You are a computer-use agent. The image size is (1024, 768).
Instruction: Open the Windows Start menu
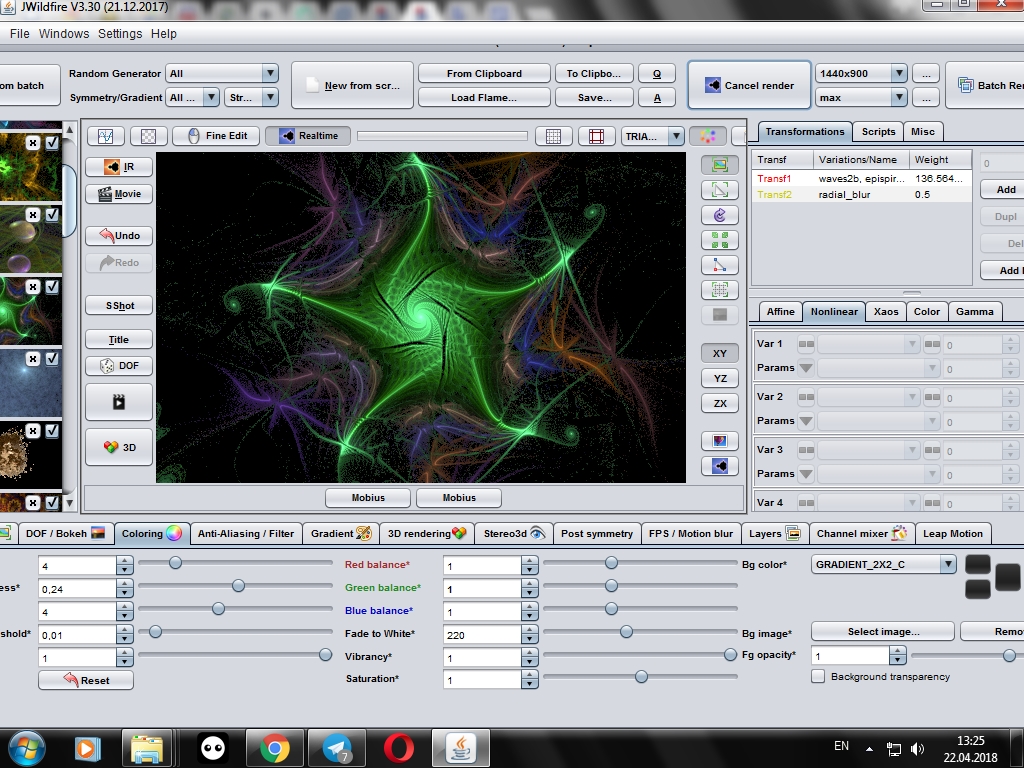click(x=26, y=748)
